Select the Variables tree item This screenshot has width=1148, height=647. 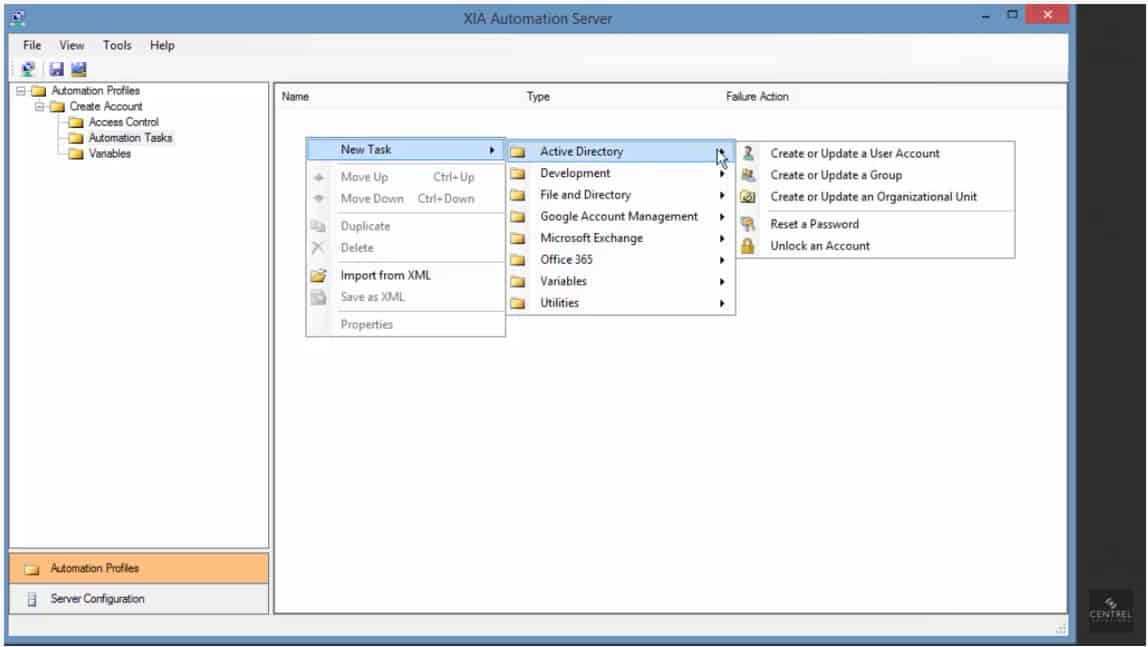[110, 154]
